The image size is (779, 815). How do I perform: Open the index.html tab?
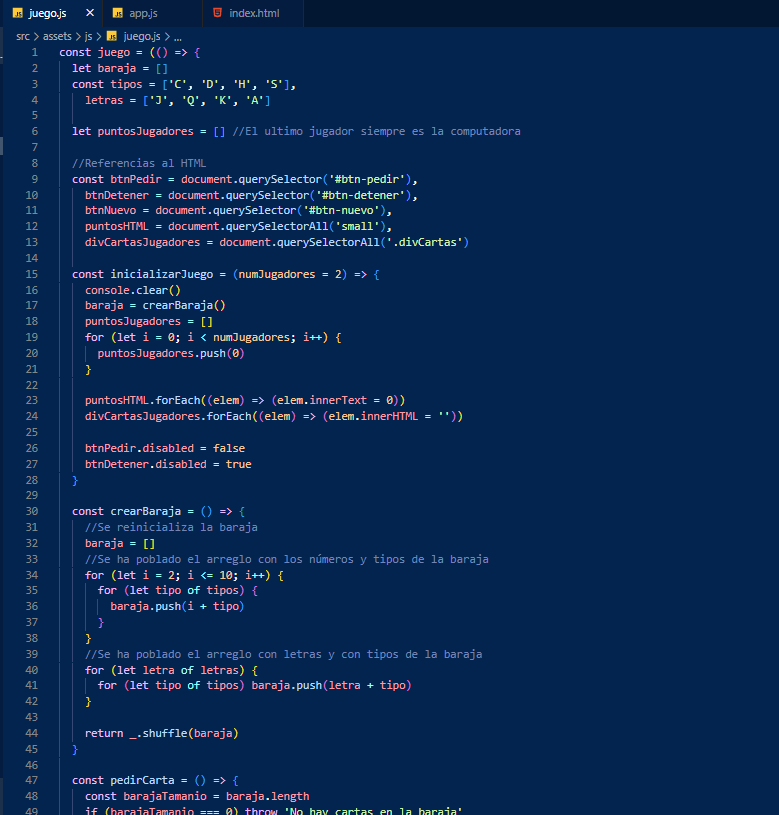click(254, 14)
